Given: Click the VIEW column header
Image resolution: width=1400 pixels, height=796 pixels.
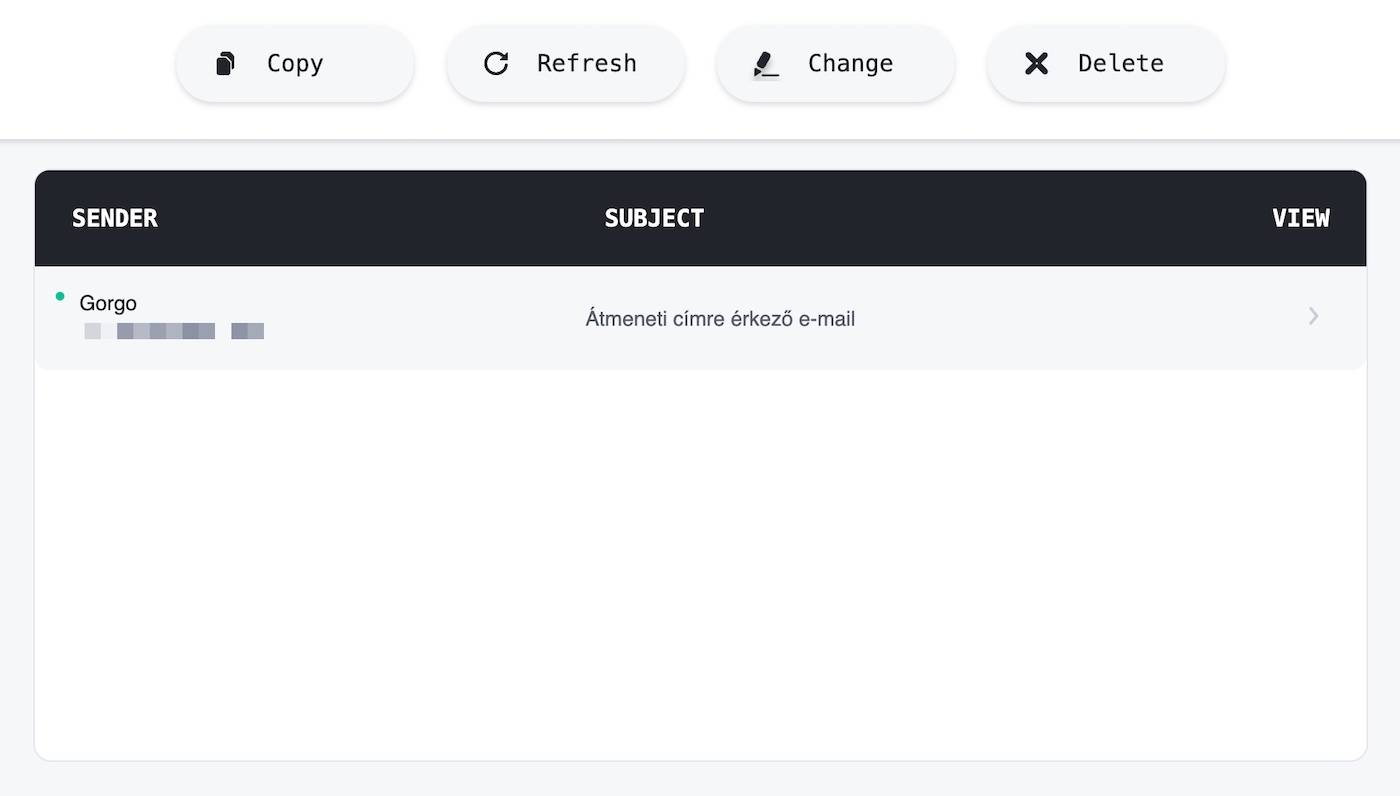Looking at the screenshot, I should [1301, 218].
